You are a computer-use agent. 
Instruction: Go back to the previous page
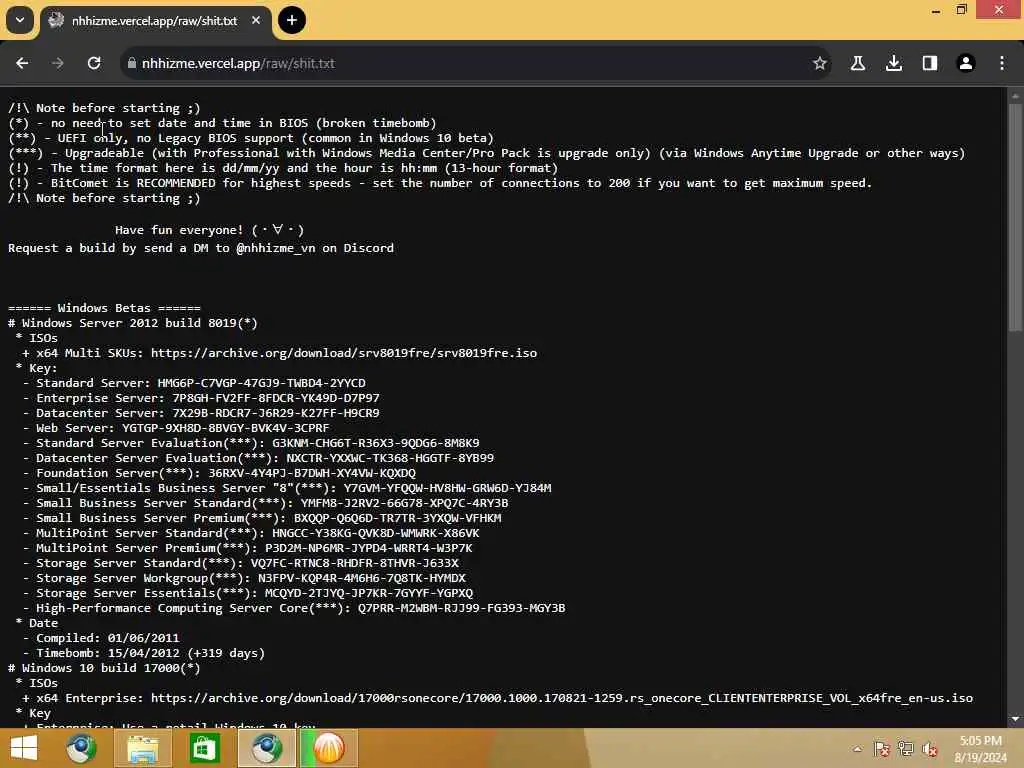(22, 63)
